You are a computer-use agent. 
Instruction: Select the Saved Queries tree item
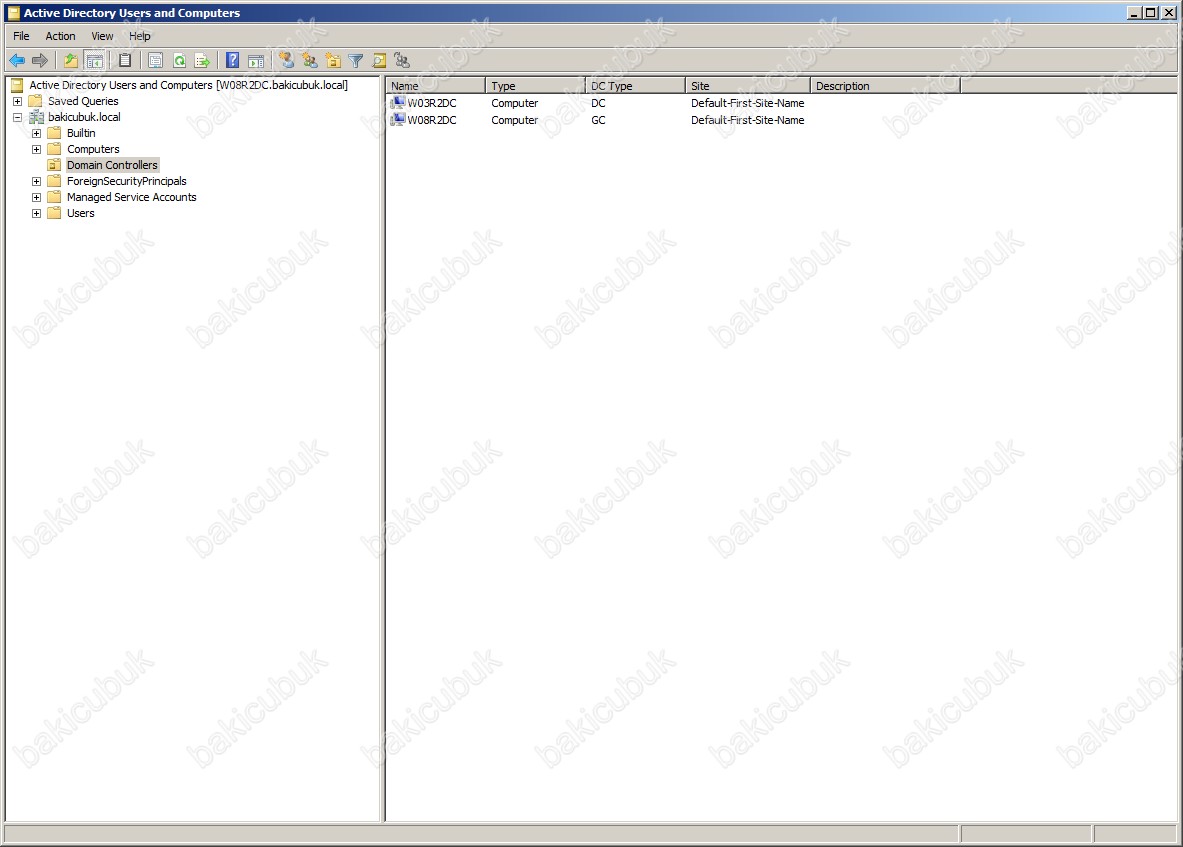83,101
